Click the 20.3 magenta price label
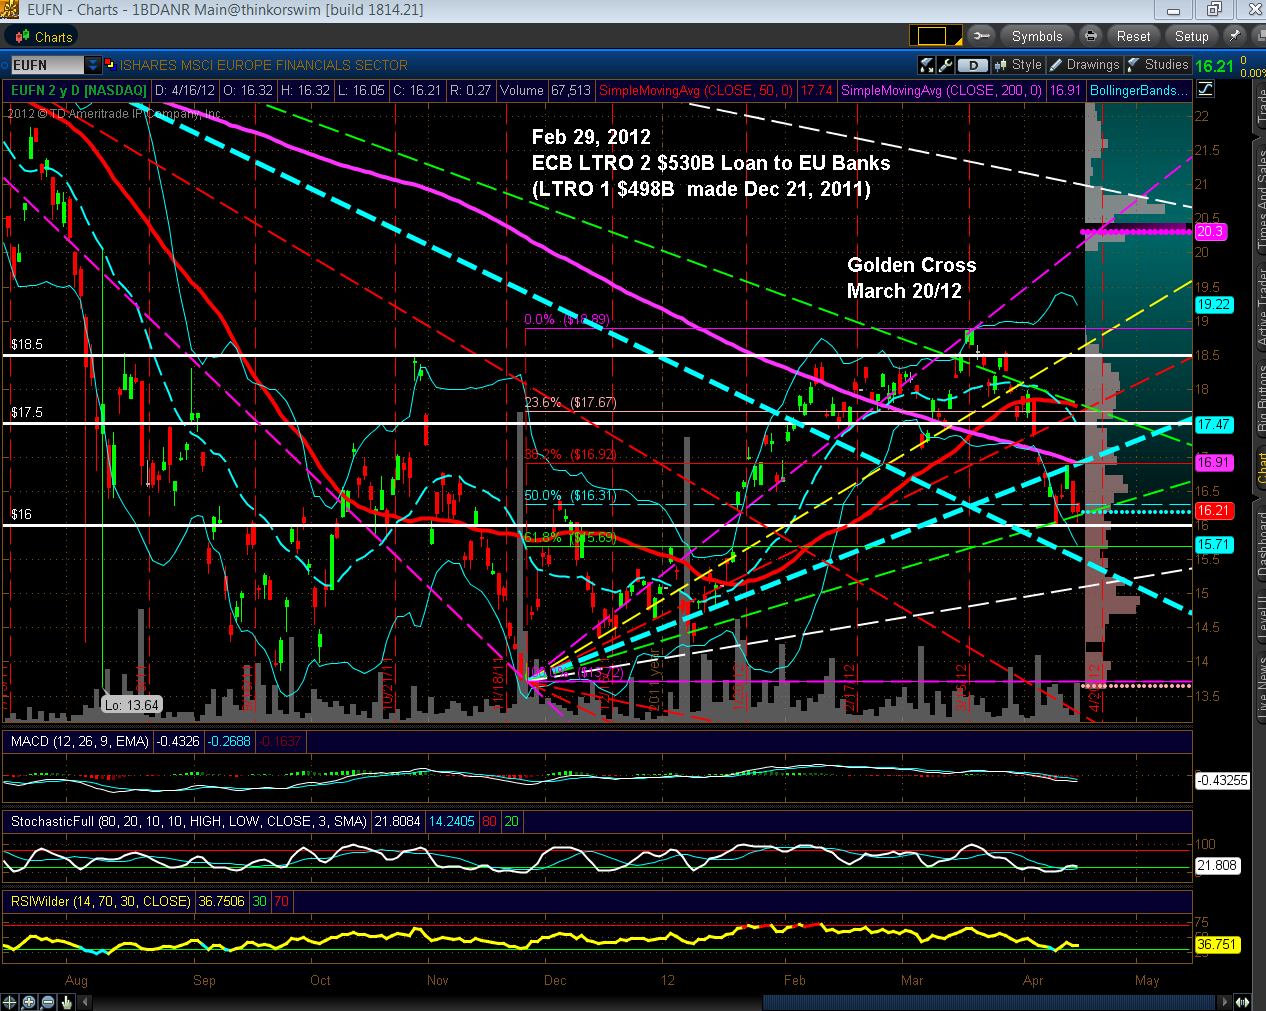1266x1011 pixels. point(1210,231)
